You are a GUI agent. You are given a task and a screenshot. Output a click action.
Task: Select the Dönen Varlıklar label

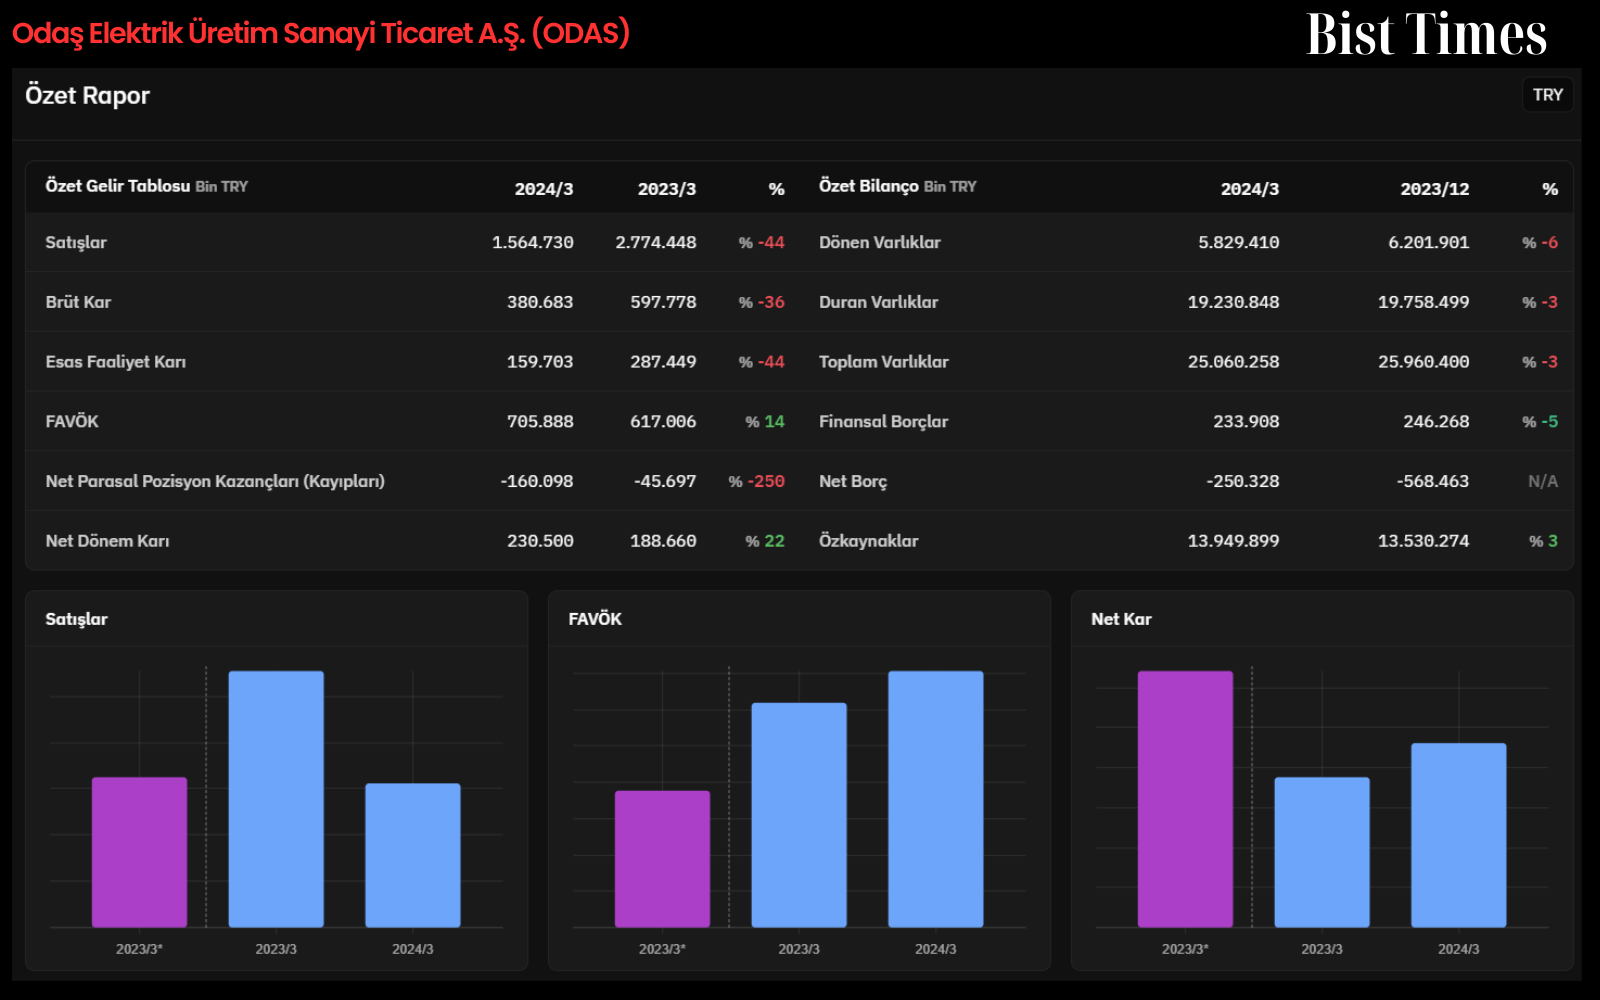(880, 242)
